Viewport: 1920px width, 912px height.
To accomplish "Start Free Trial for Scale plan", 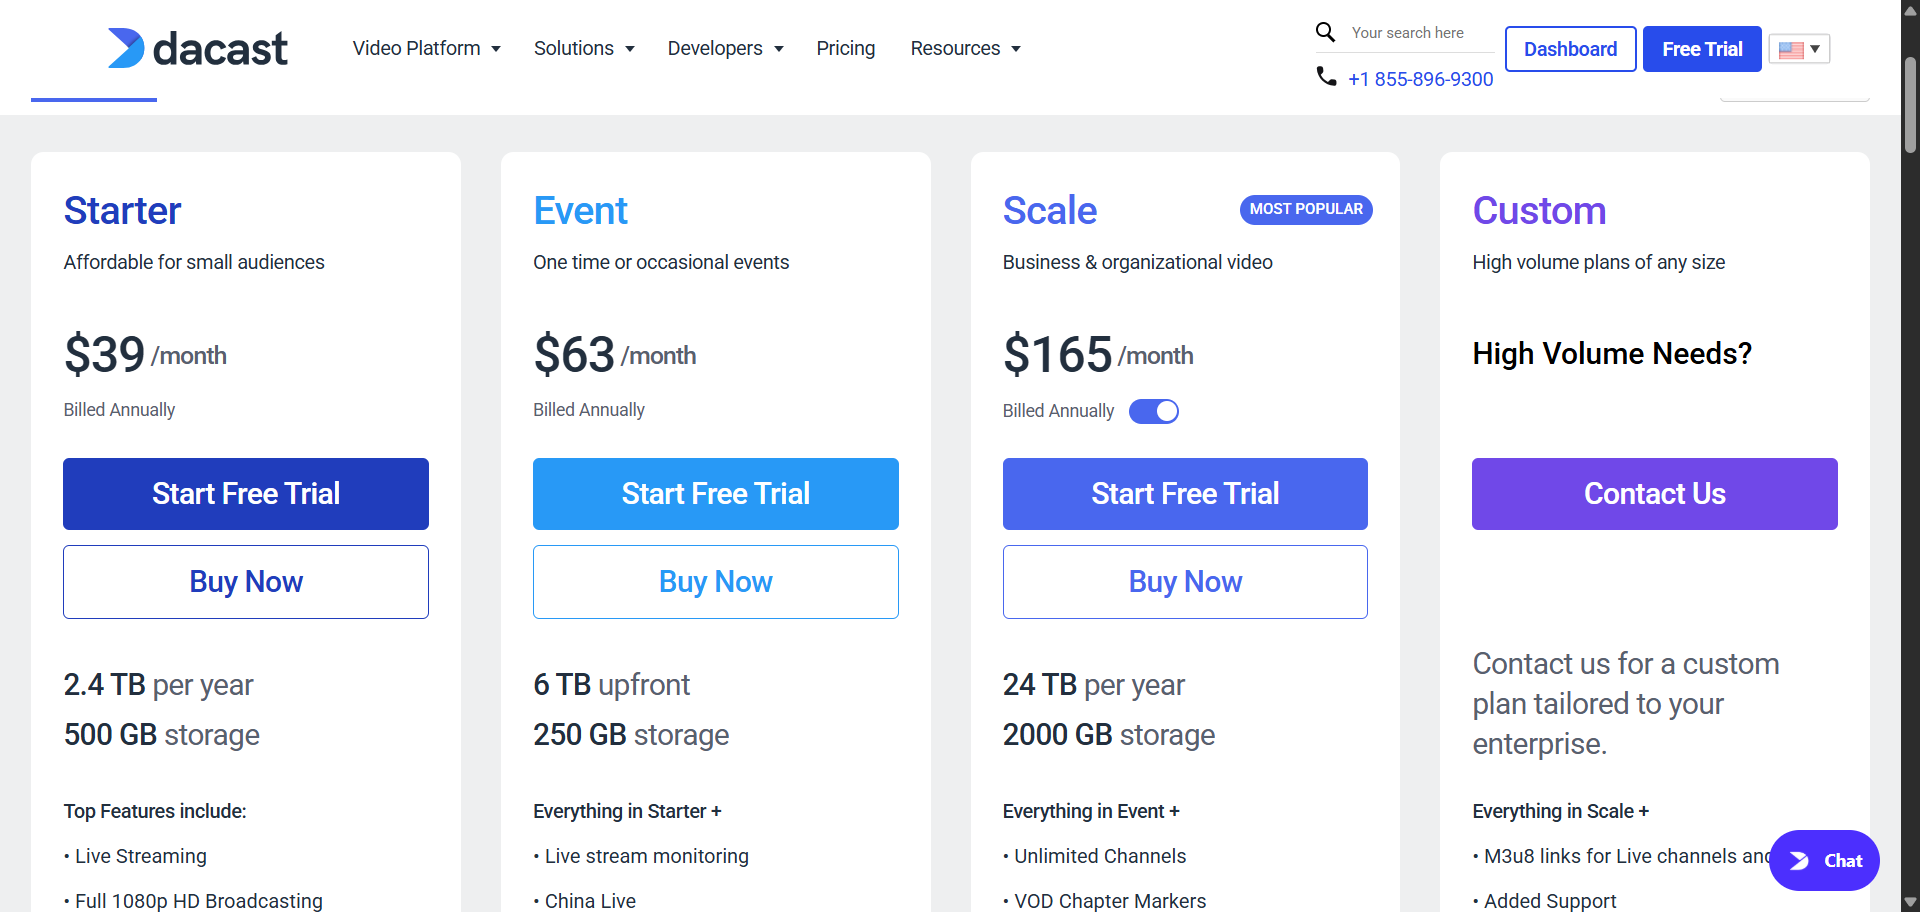I will [x=1185, y=494].
